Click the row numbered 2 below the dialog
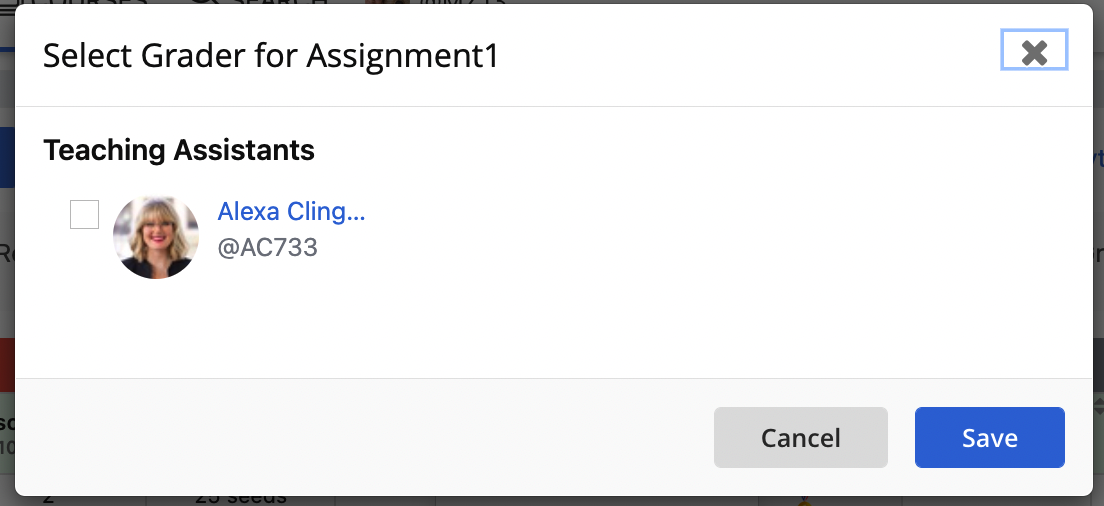 48,499
